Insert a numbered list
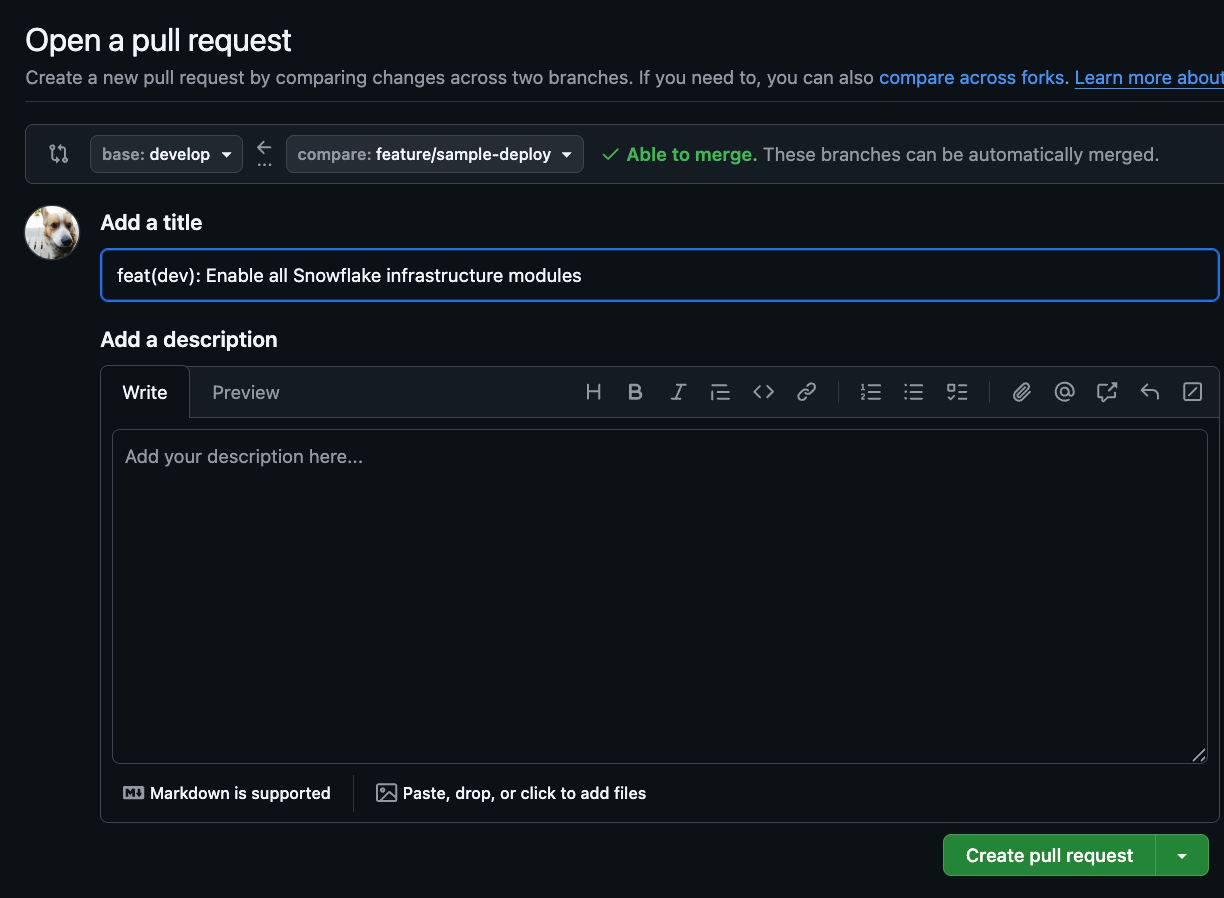This screenshot has width=1224, height=898. pyautogui.click(x=871, y=392)
